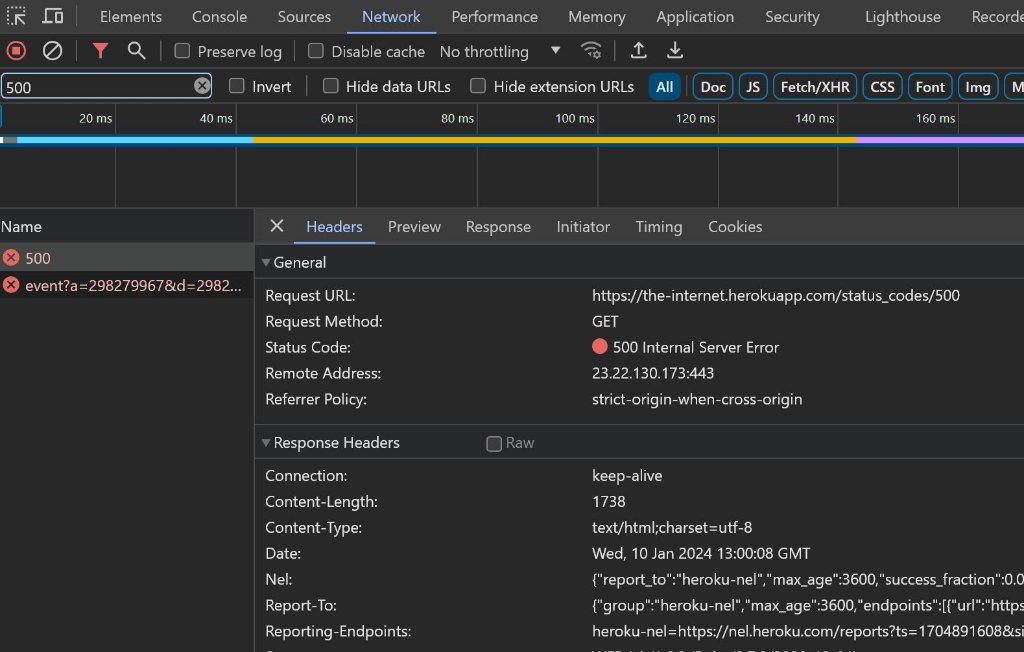Check Hide data URLs
This screenshot has width=1024, height=652.
coord(330,86)
